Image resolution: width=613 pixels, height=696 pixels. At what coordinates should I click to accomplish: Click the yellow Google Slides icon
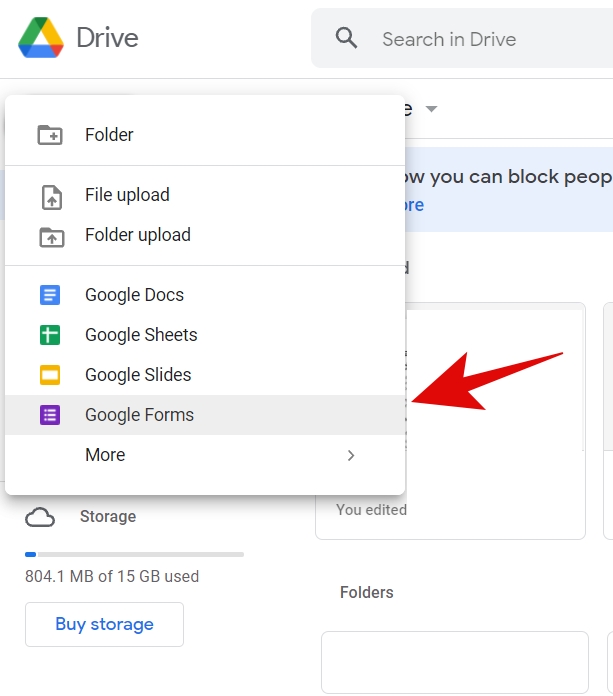50,375
